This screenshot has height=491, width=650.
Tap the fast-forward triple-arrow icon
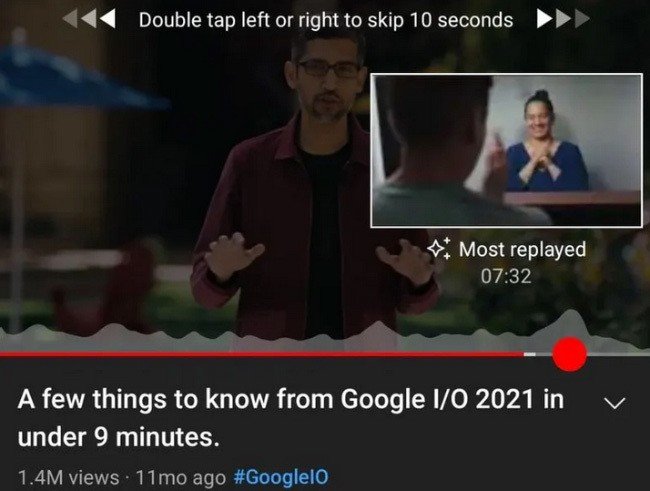pyautogui.click(x=563, y=19)
